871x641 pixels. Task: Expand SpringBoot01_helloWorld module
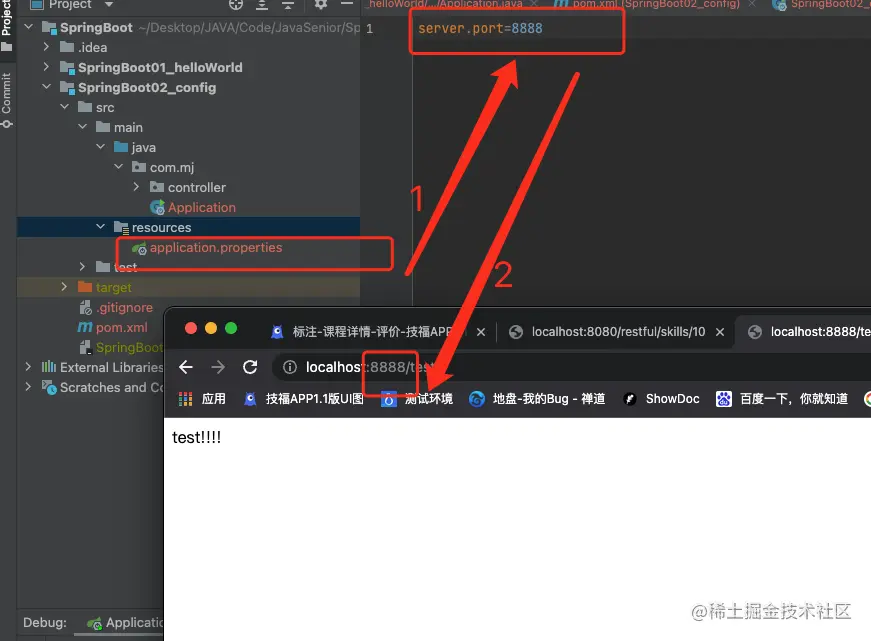[x=47, y=67]
